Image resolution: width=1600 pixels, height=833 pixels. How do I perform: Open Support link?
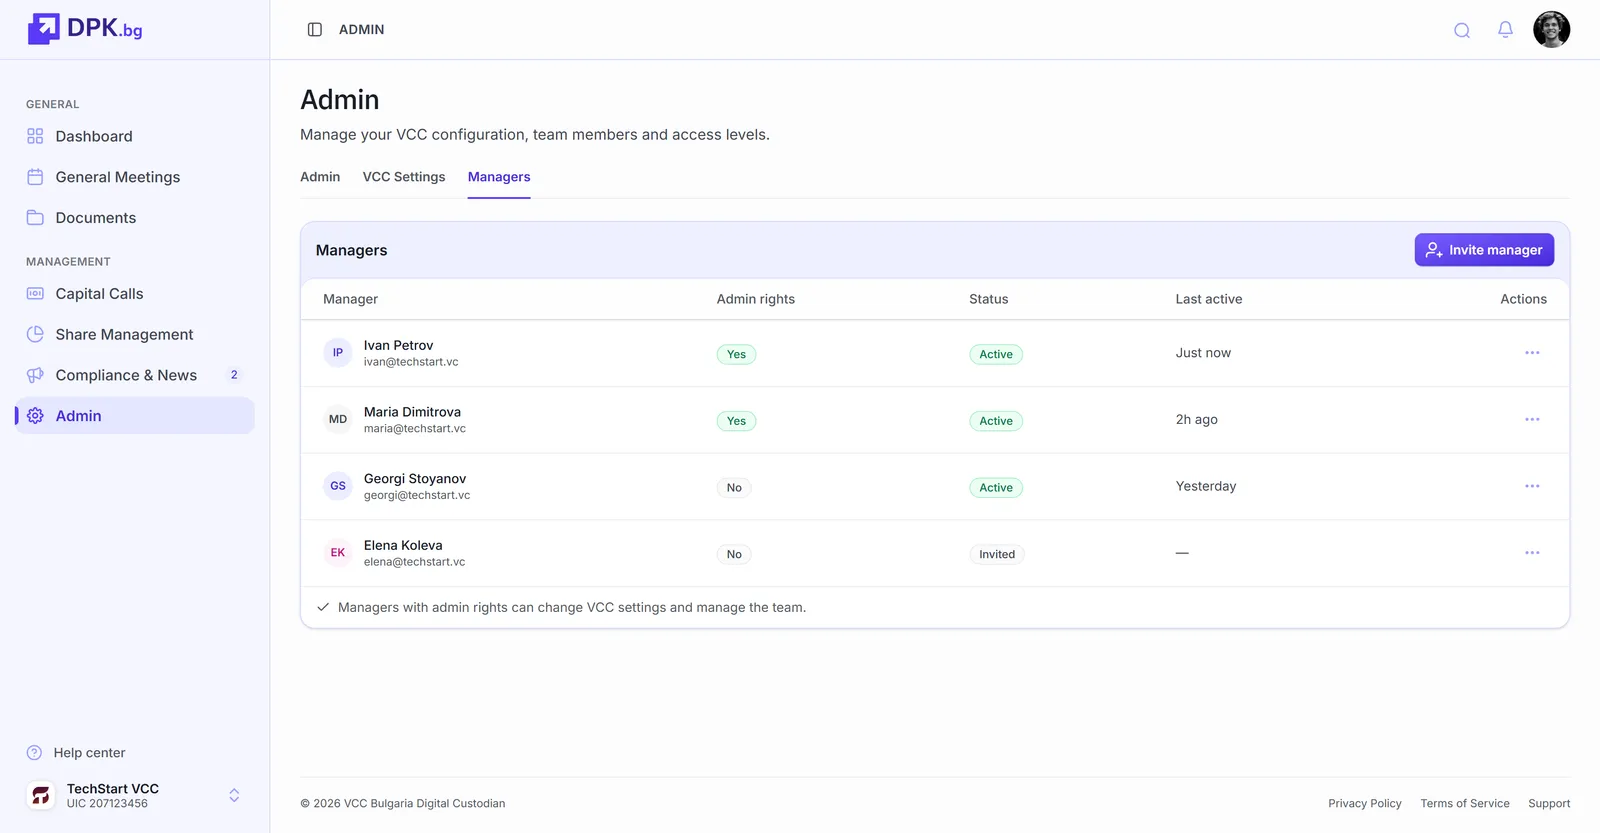(x=1549, y=803)
